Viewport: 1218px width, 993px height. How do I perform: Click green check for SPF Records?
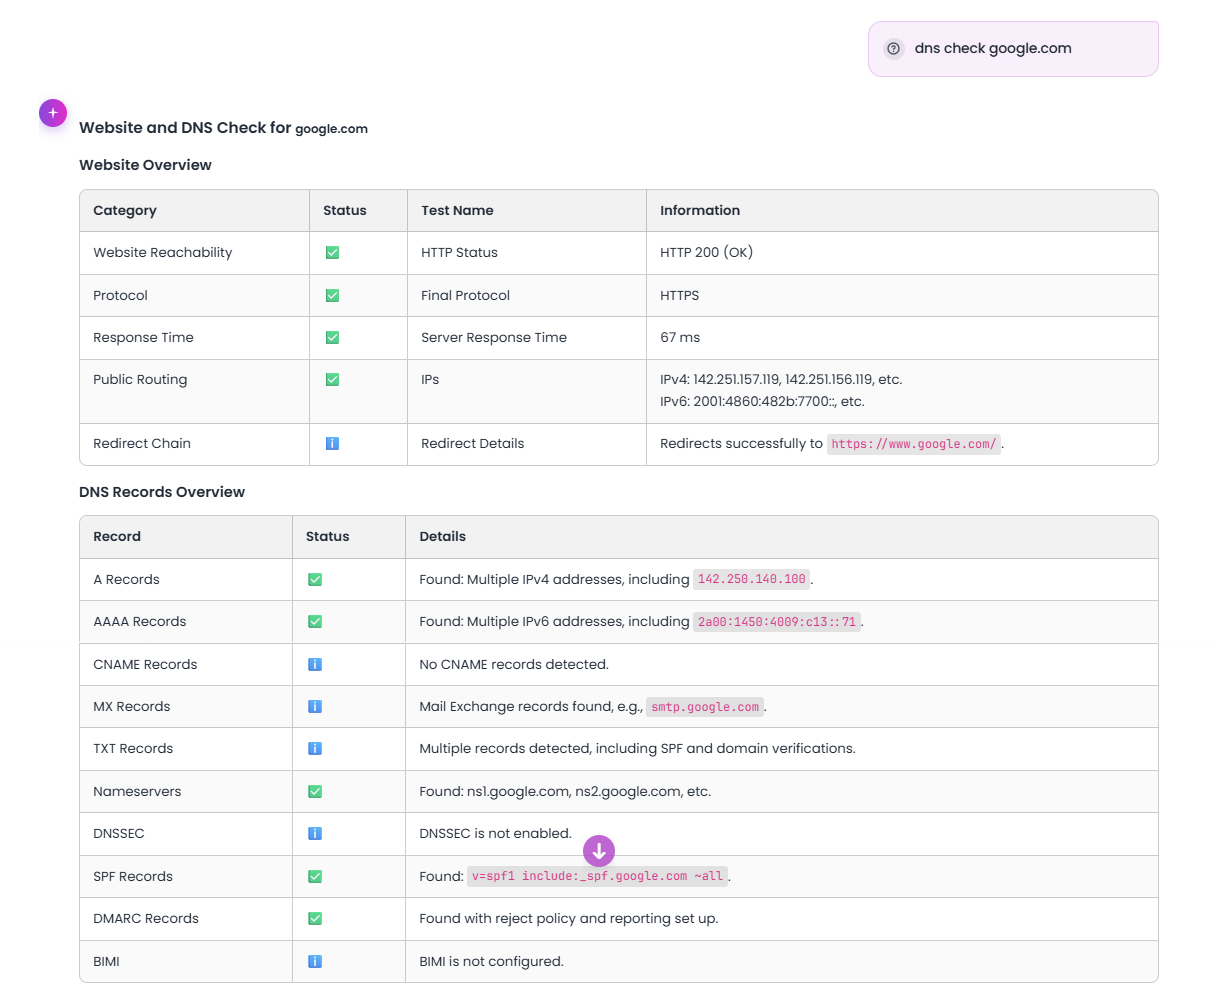(x=315, y=877)
